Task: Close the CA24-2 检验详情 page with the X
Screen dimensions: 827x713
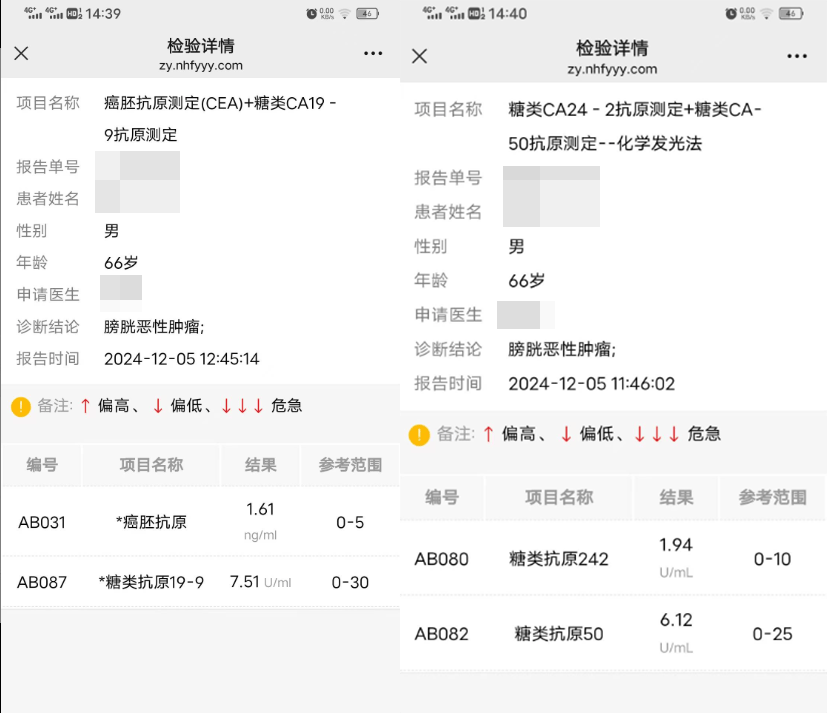Action: coord(419,55)
